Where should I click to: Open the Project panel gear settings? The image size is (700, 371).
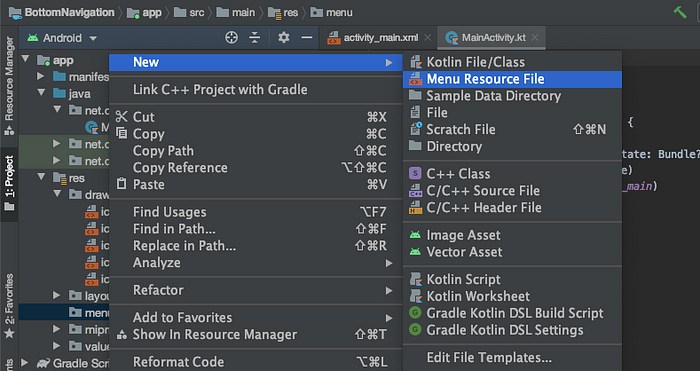pyautogui.click(x=283, y=38)
